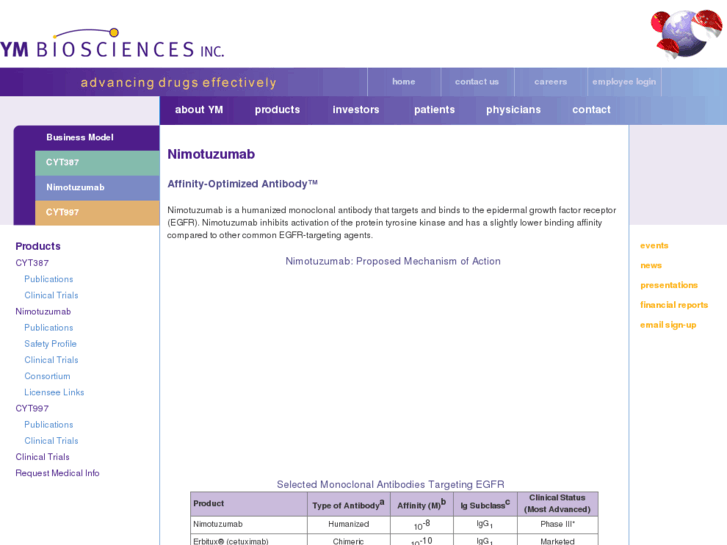The width and height of the screenshot is (727, 545).
Task: Open the events link
Action: [654, 246]
